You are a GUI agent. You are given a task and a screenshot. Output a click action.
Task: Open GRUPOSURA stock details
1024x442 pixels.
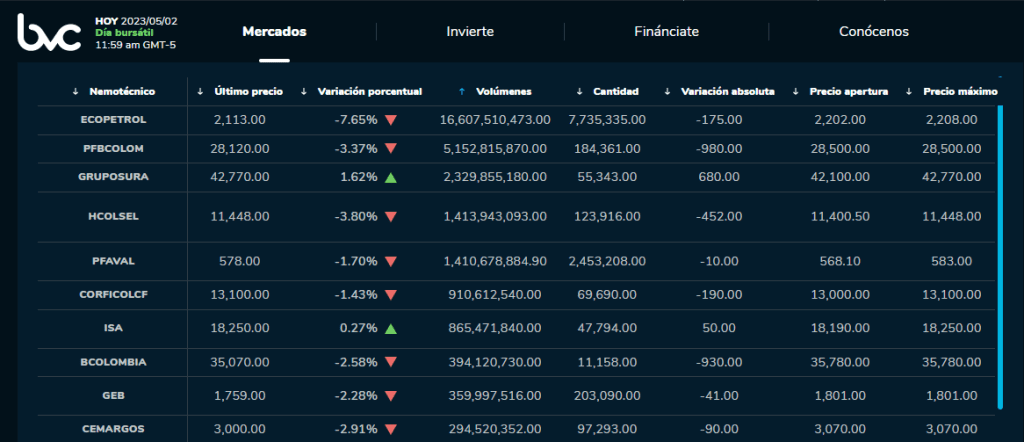pos(113,177)
